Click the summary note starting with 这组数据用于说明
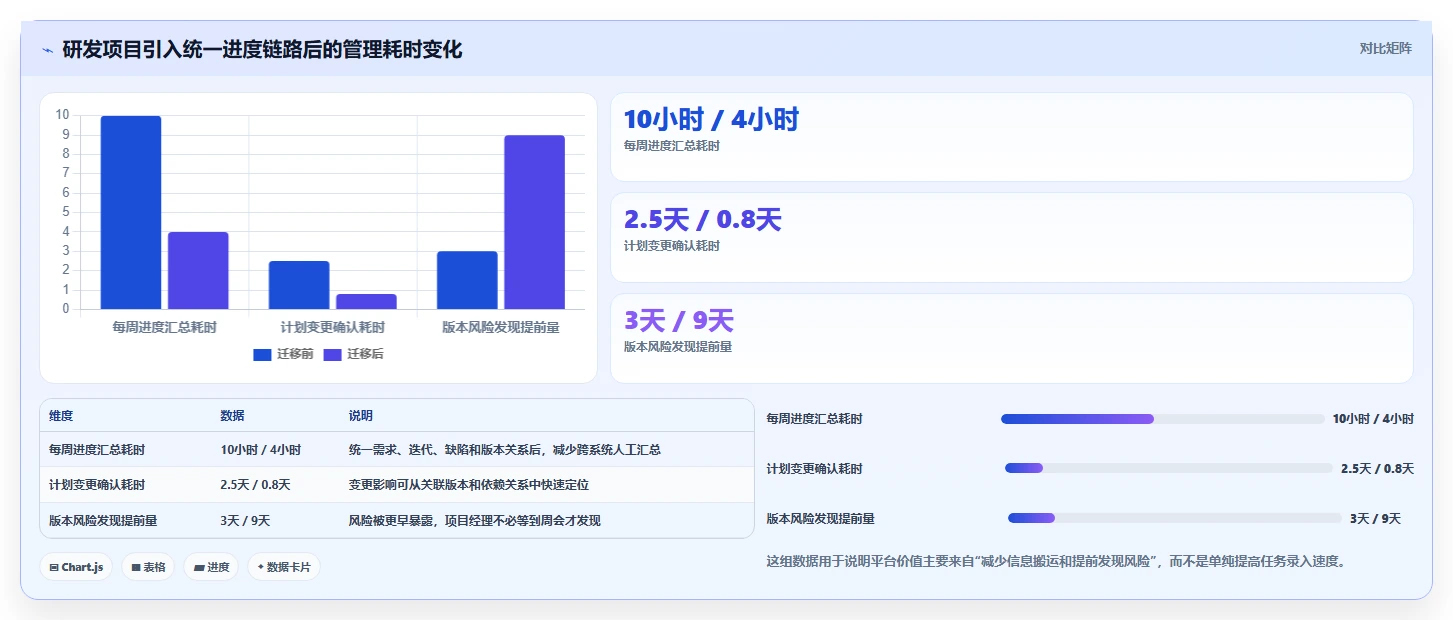The width and height of the screenshot is (1453, 620). point(1056,561)
